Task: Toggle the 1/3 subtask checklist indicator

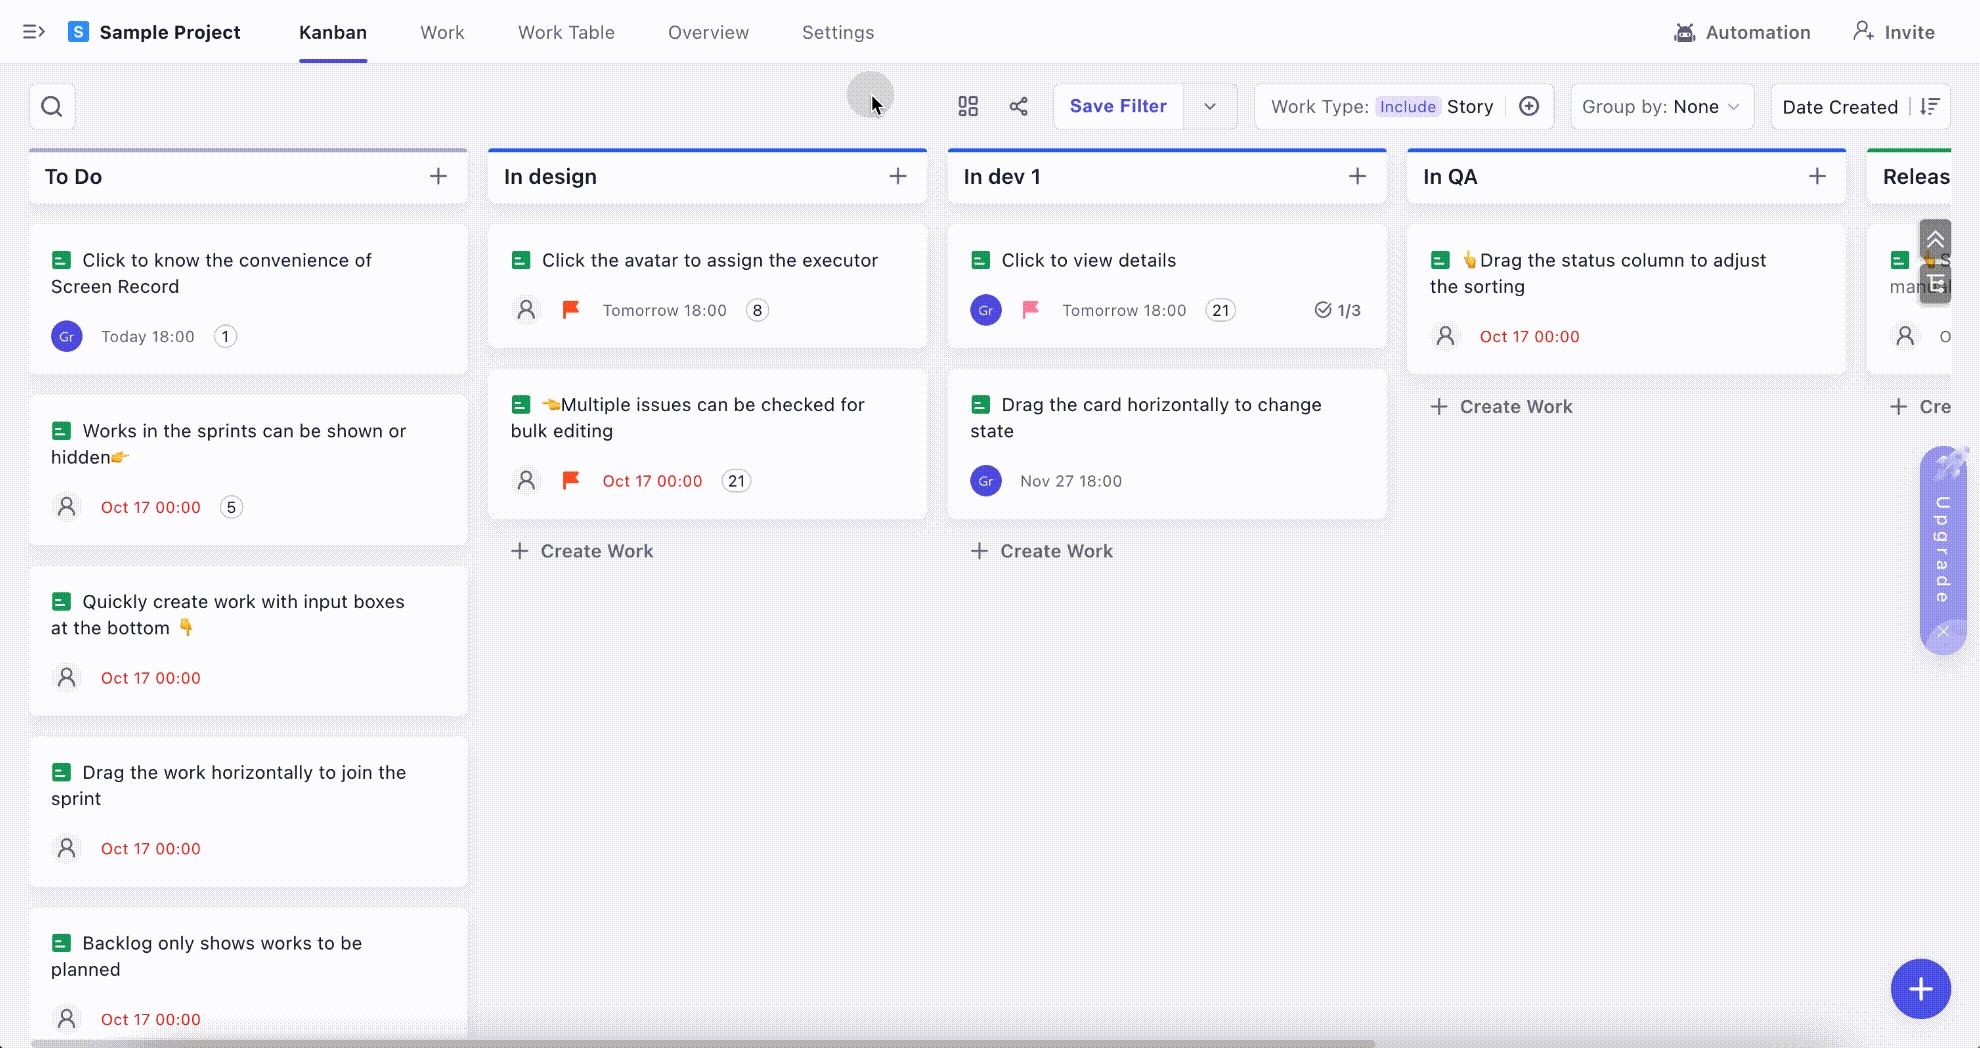Action: click(1337, 310)
